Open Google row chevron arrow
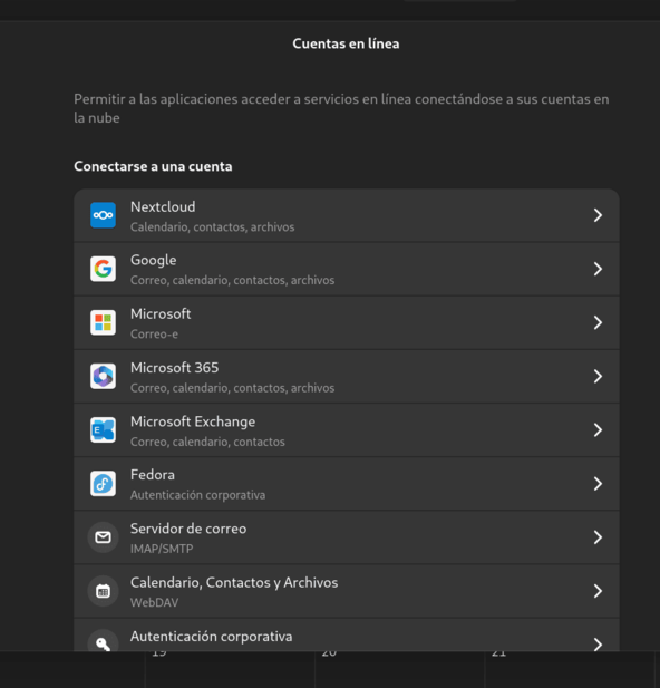This screenshot has height=688, width=660. [597, 269]
